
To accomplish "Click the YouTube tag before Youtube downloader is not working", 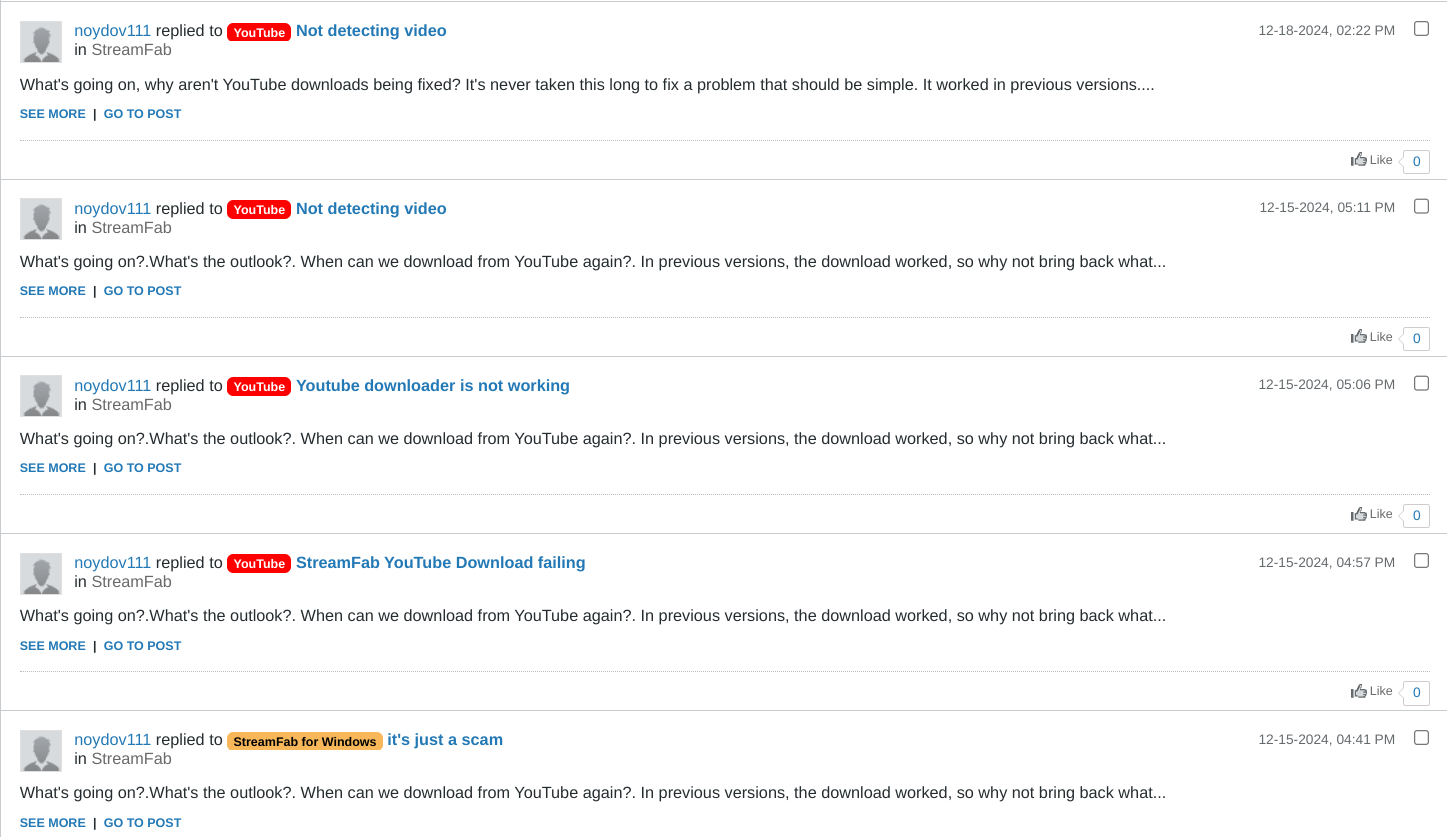I will pos(259,387).
